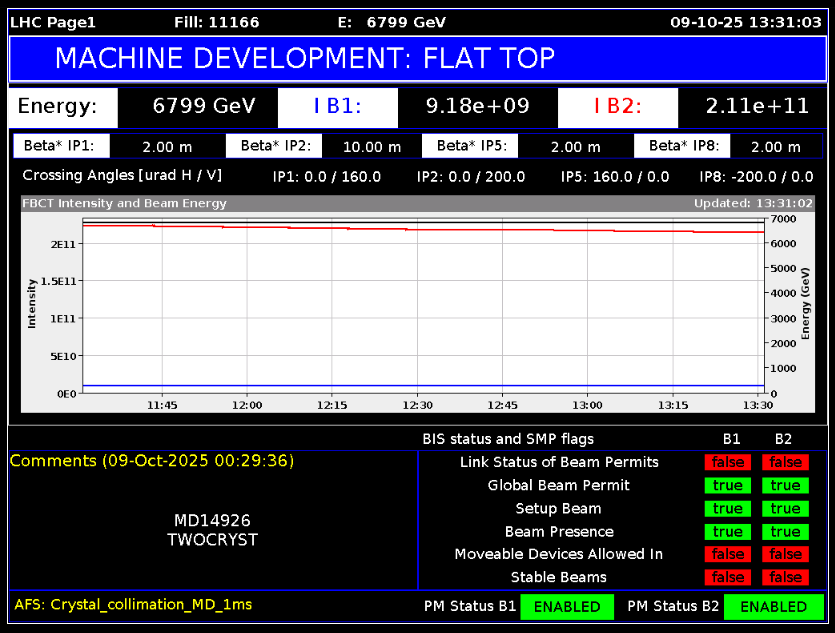Click PM Status B1 ENABLED button
The height and width of the screenshot is (633, 835).
point(567,607)
